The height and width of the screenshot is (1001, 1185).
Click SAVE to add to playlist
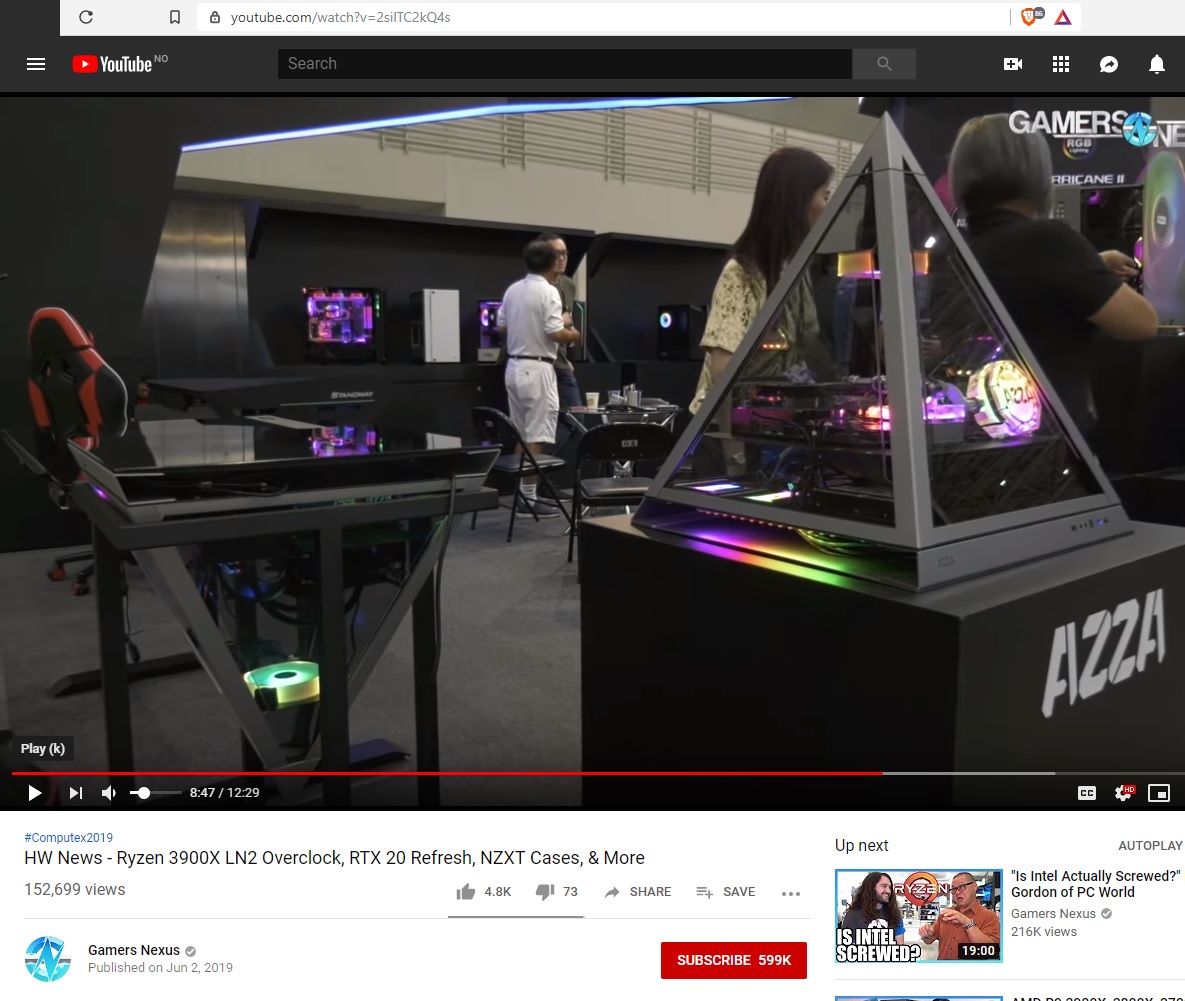[x=726, y=892]
